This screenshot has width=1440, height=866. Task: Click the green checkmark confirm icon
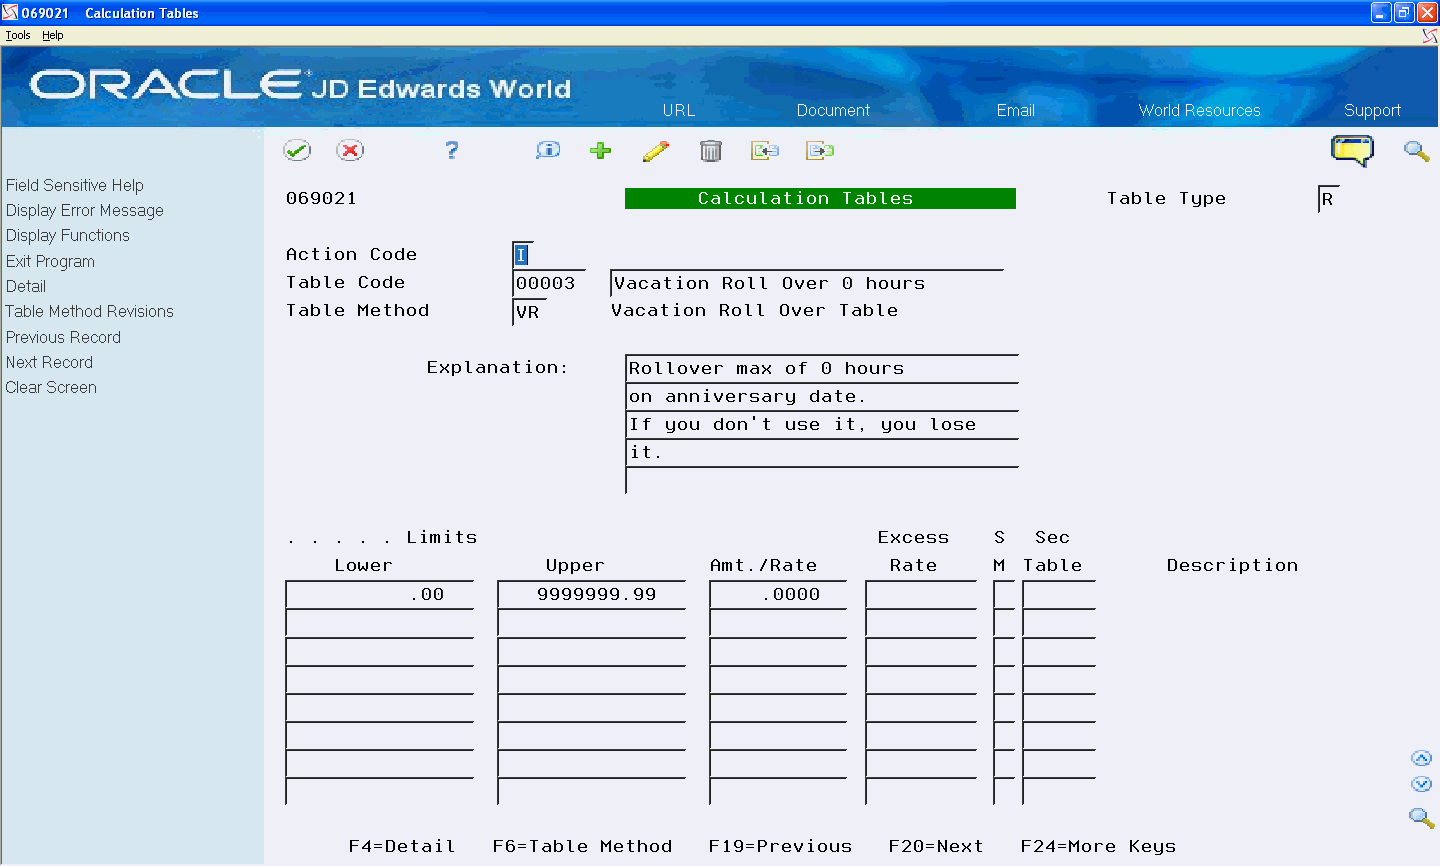(x=297, y=150)
